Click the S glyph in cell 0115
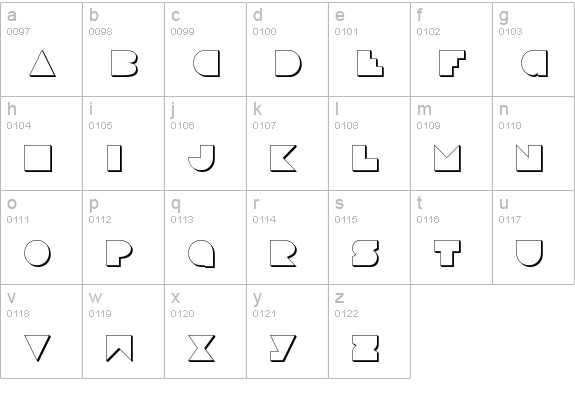The image size is (575, 414). click(365, 253)
